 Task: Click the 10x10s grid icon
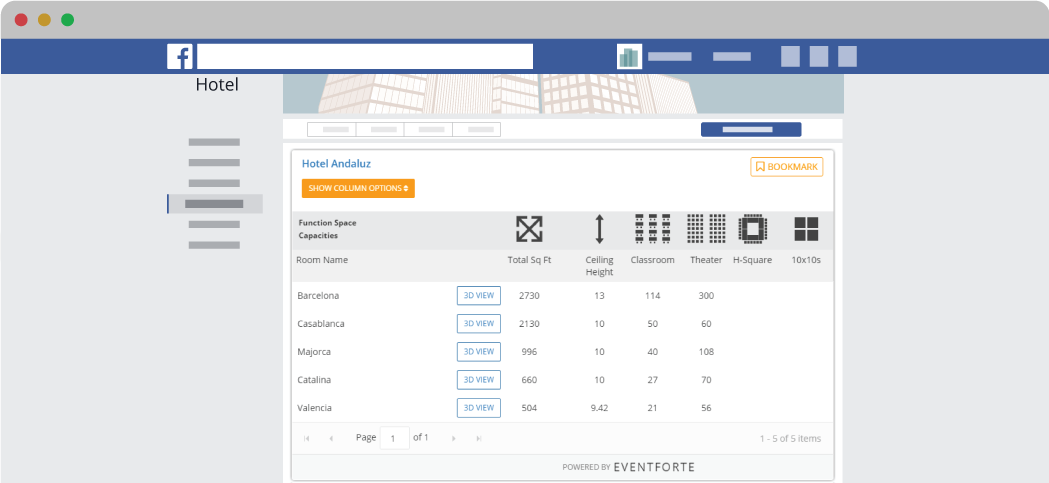coord(806,229)
